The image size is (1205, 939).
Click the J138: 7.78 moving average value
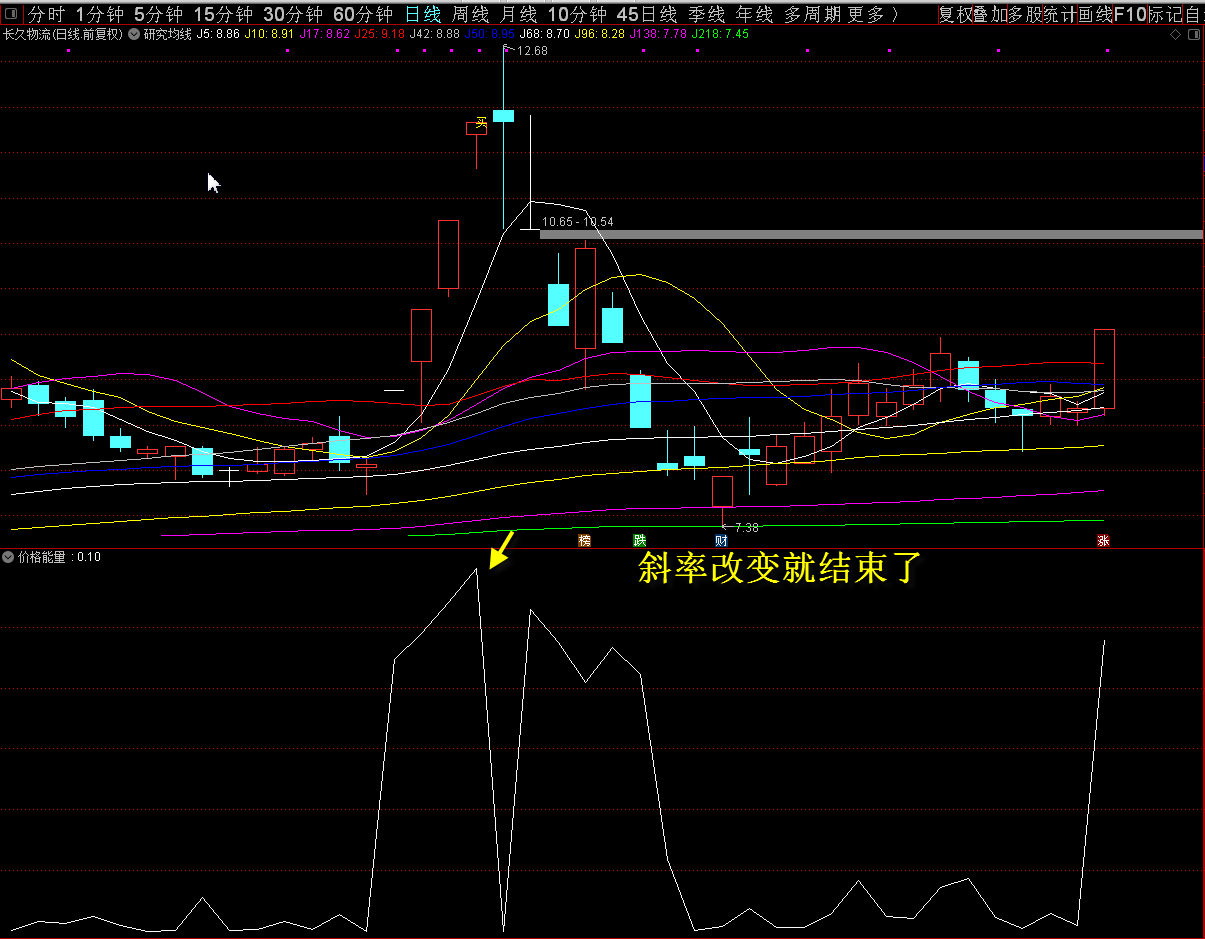(x=658, y=34)
